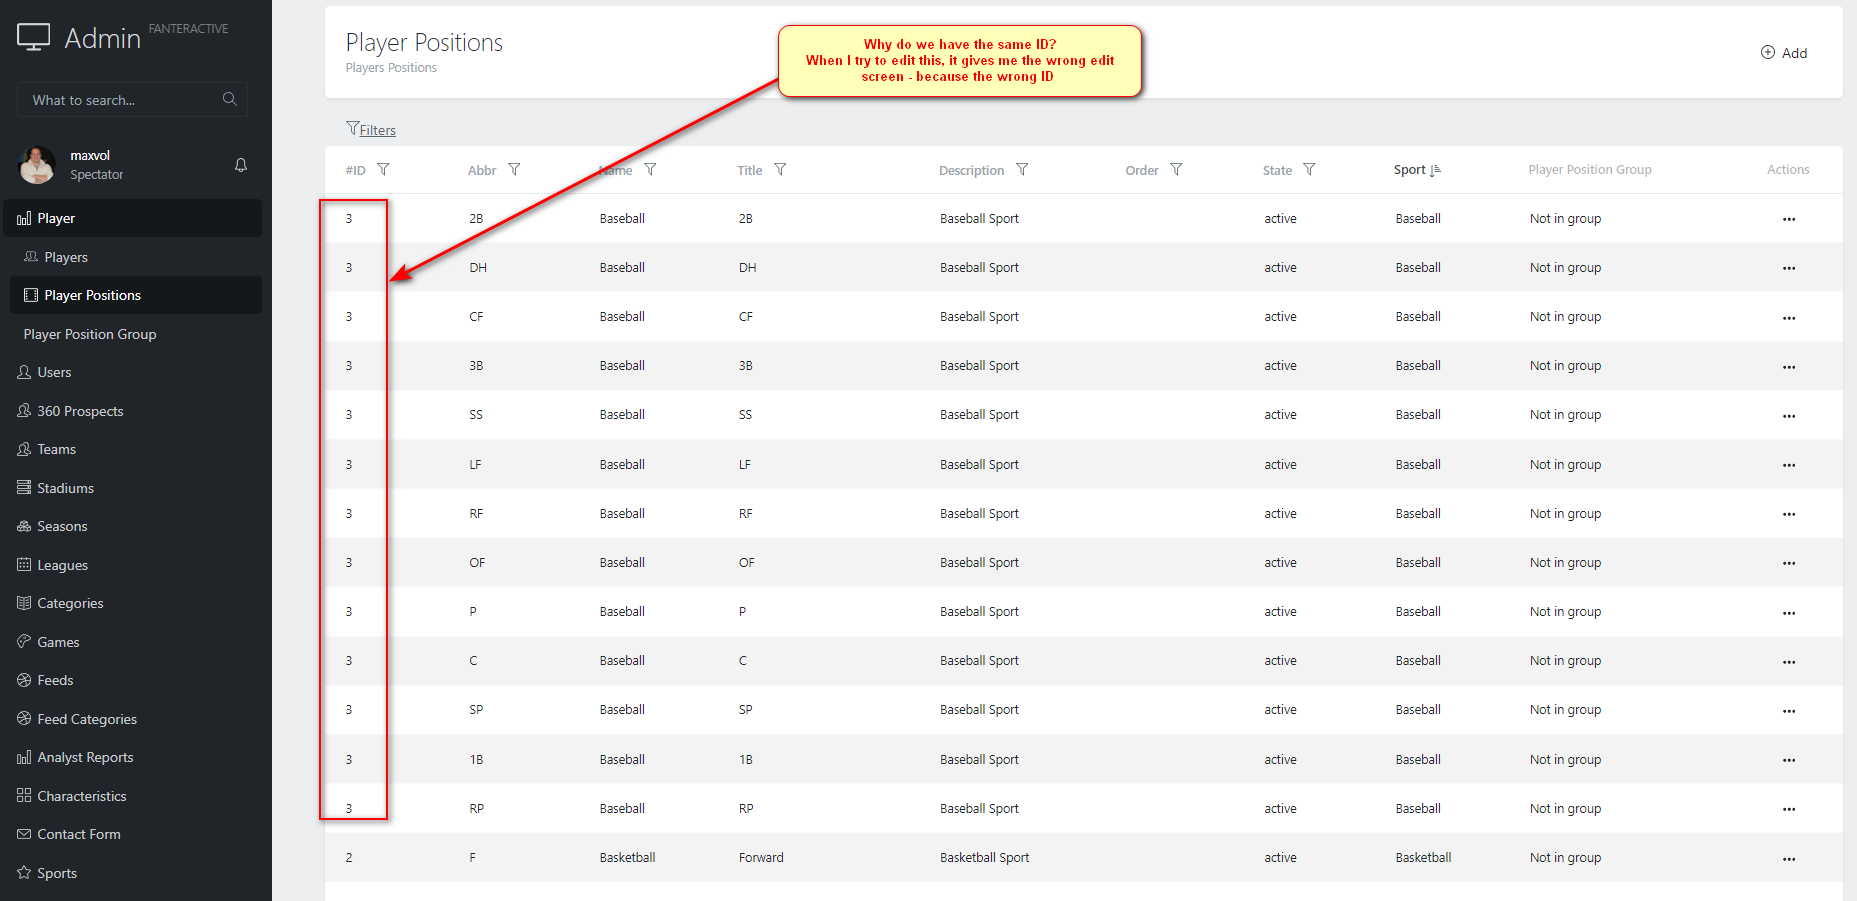The height and width of the screenshot is (901, 1857).
Task: Open actions menu for 2B row
Action: tap(1789, 219)
